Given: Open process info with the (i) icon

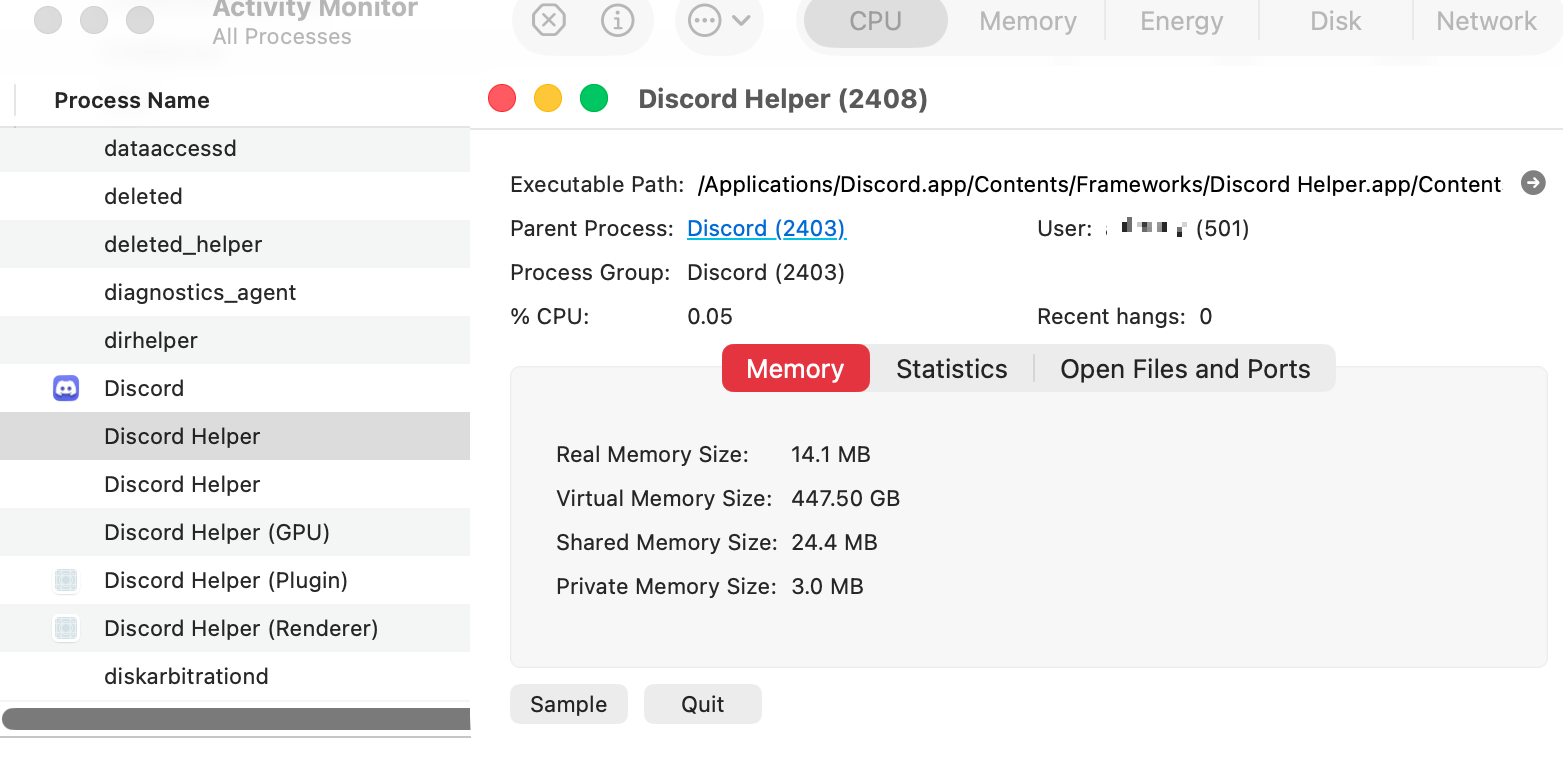Looking at the screenshot, I should click(x=617, y=20).
